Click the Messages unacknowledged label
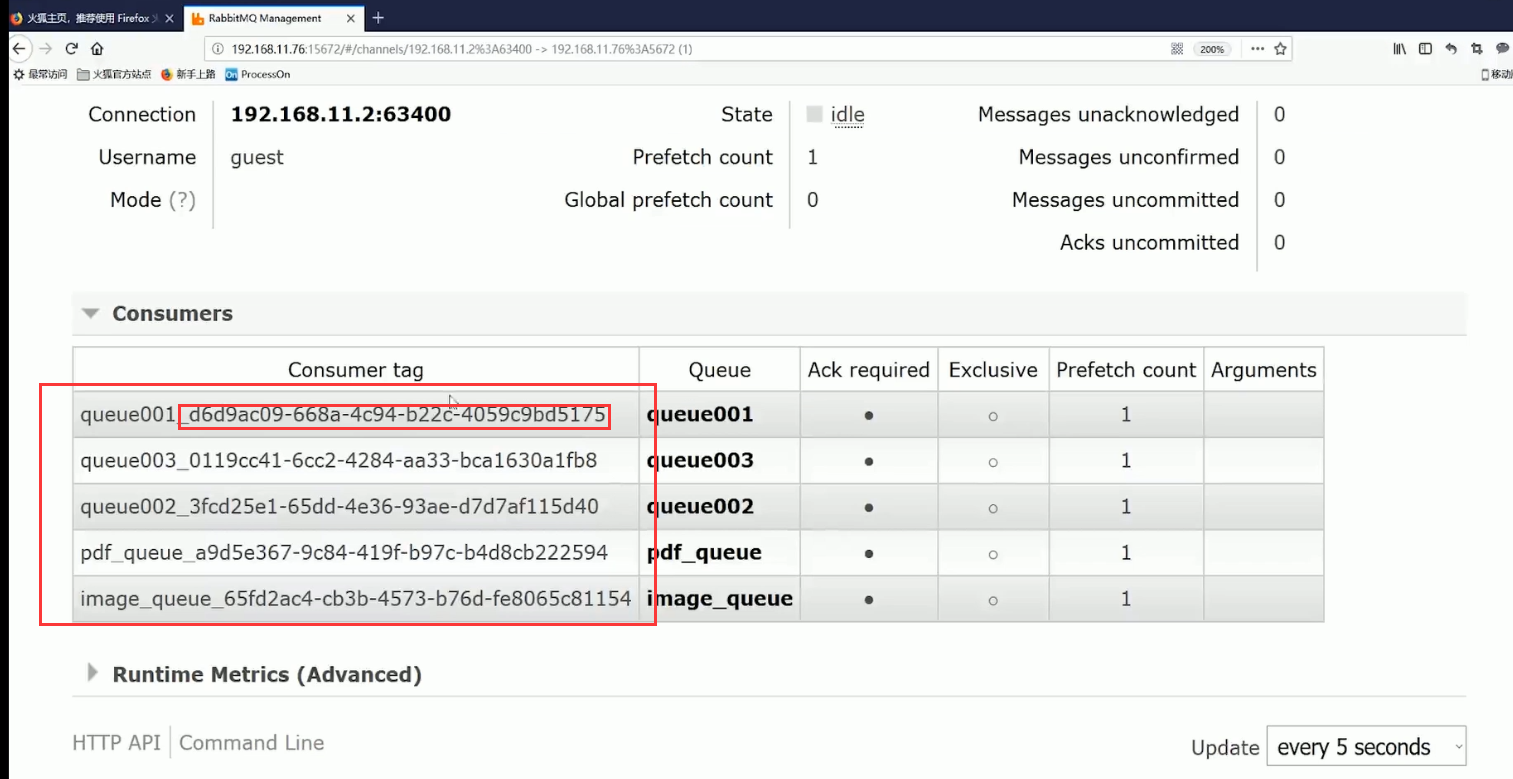 click(1108, 115)
